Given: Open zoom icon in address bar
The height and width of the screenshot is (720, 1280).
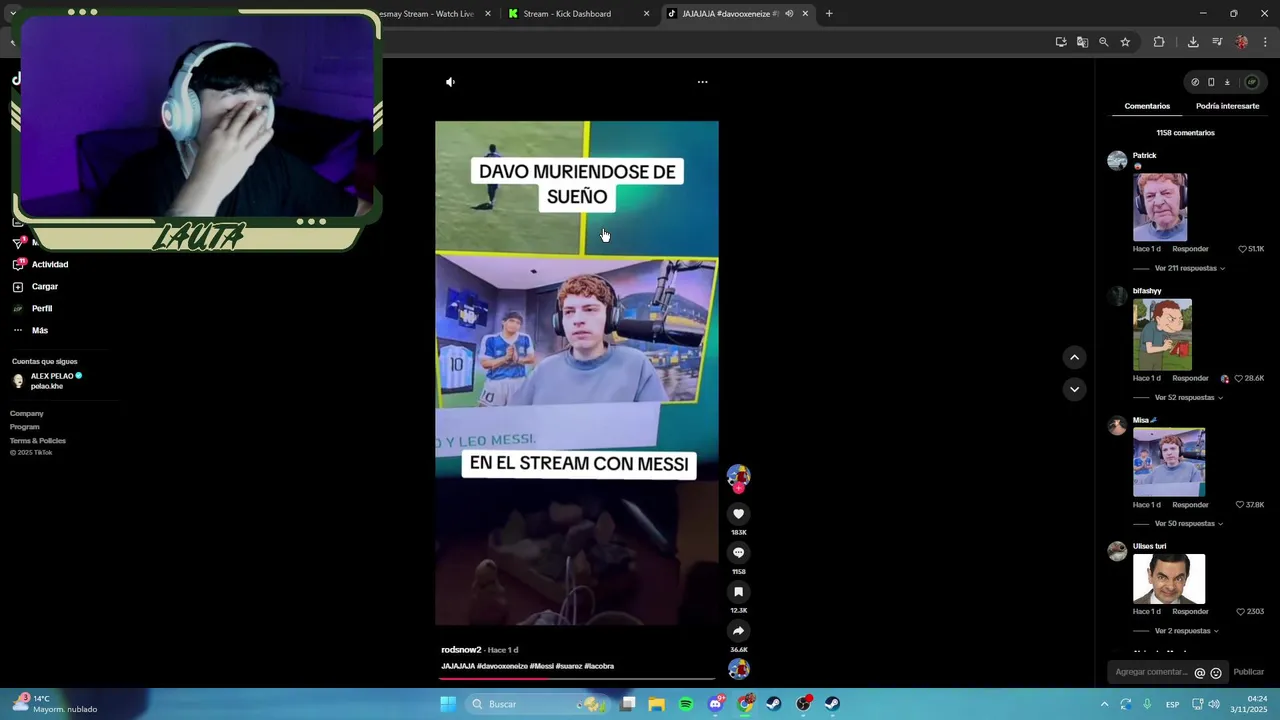Looking at the screenshot, I should click(1103, 42).
